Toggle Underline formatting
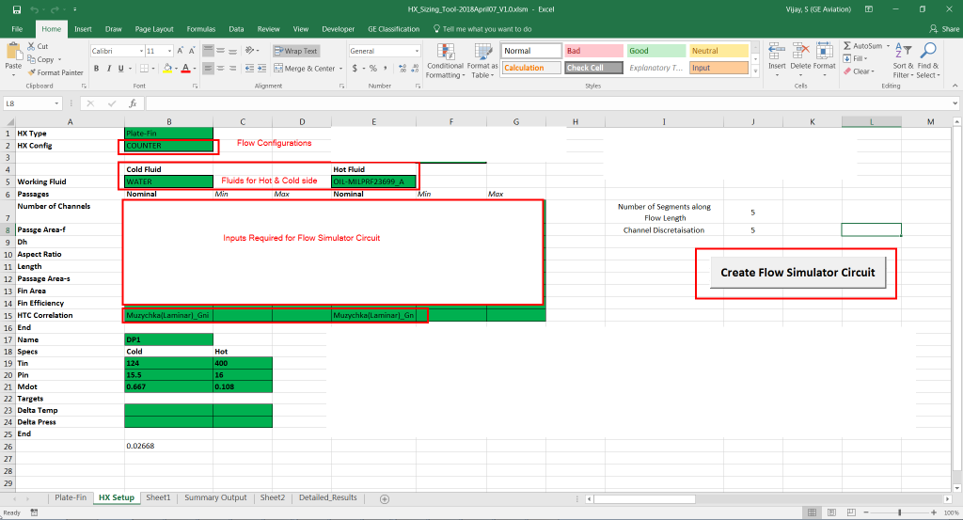Viewport: 963px width, 520px height. click(x=121, y=69)
